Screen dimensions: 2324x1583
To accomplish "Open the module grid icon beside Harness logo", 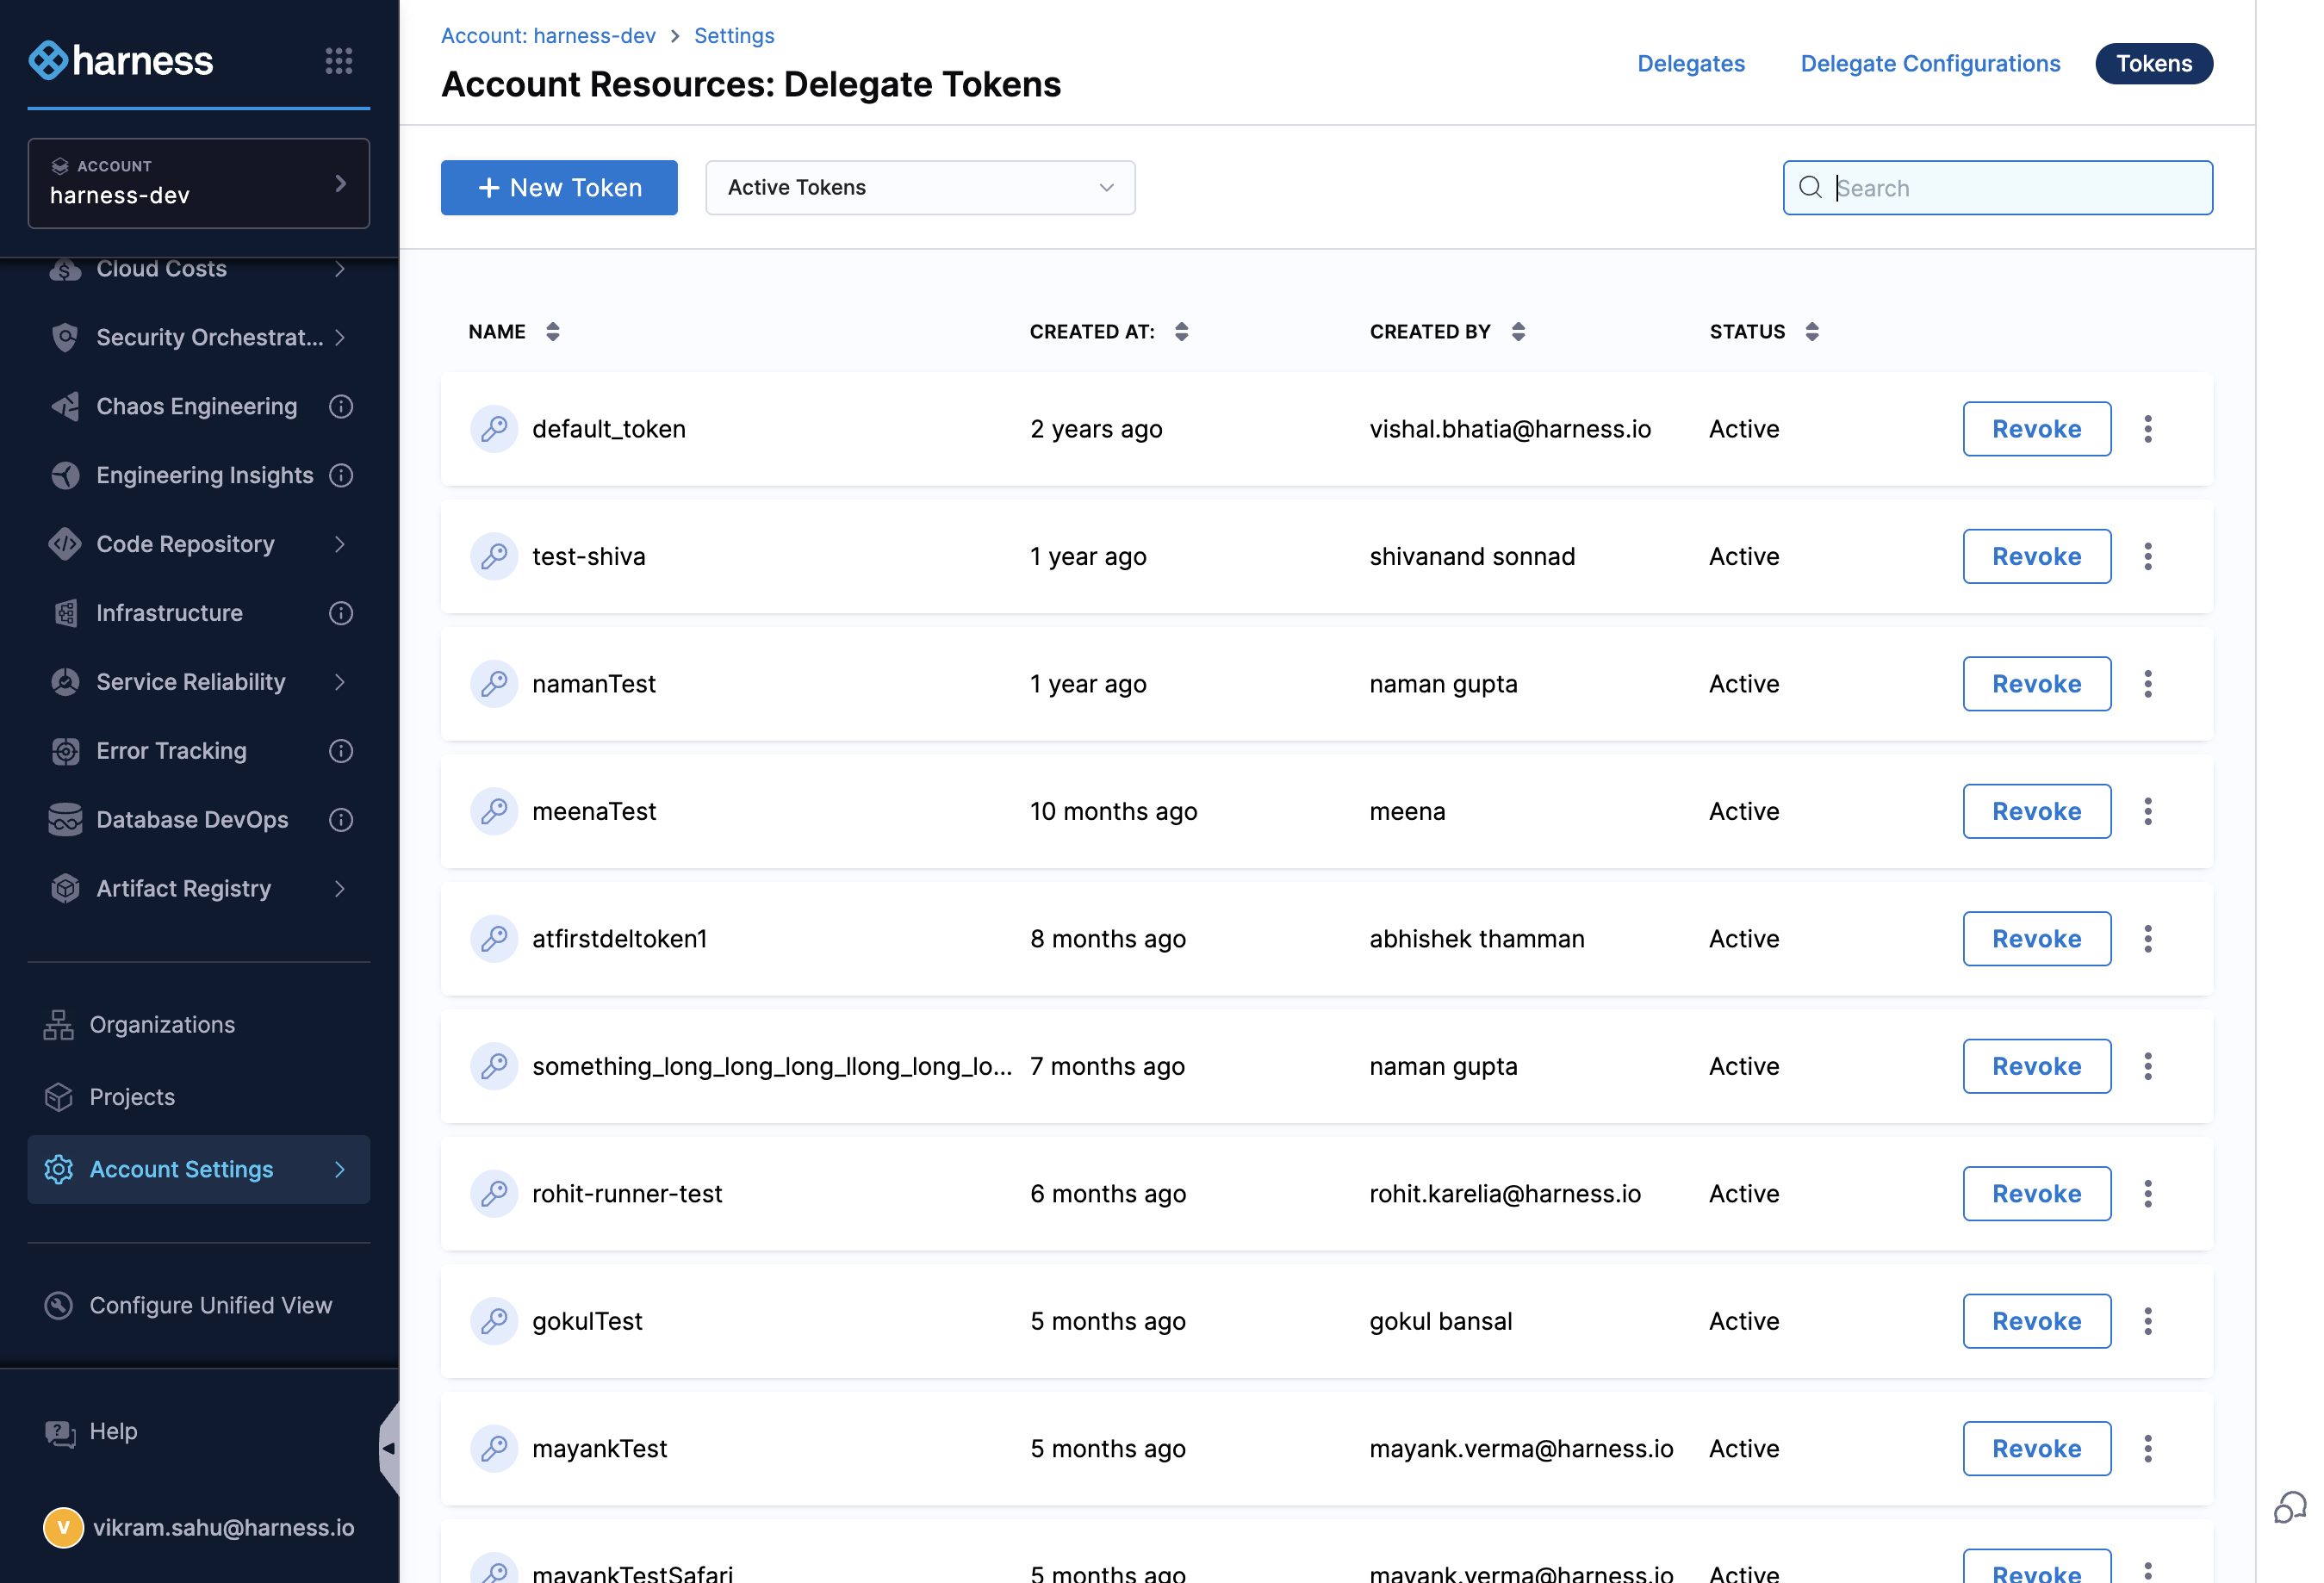I will (339, 61).
